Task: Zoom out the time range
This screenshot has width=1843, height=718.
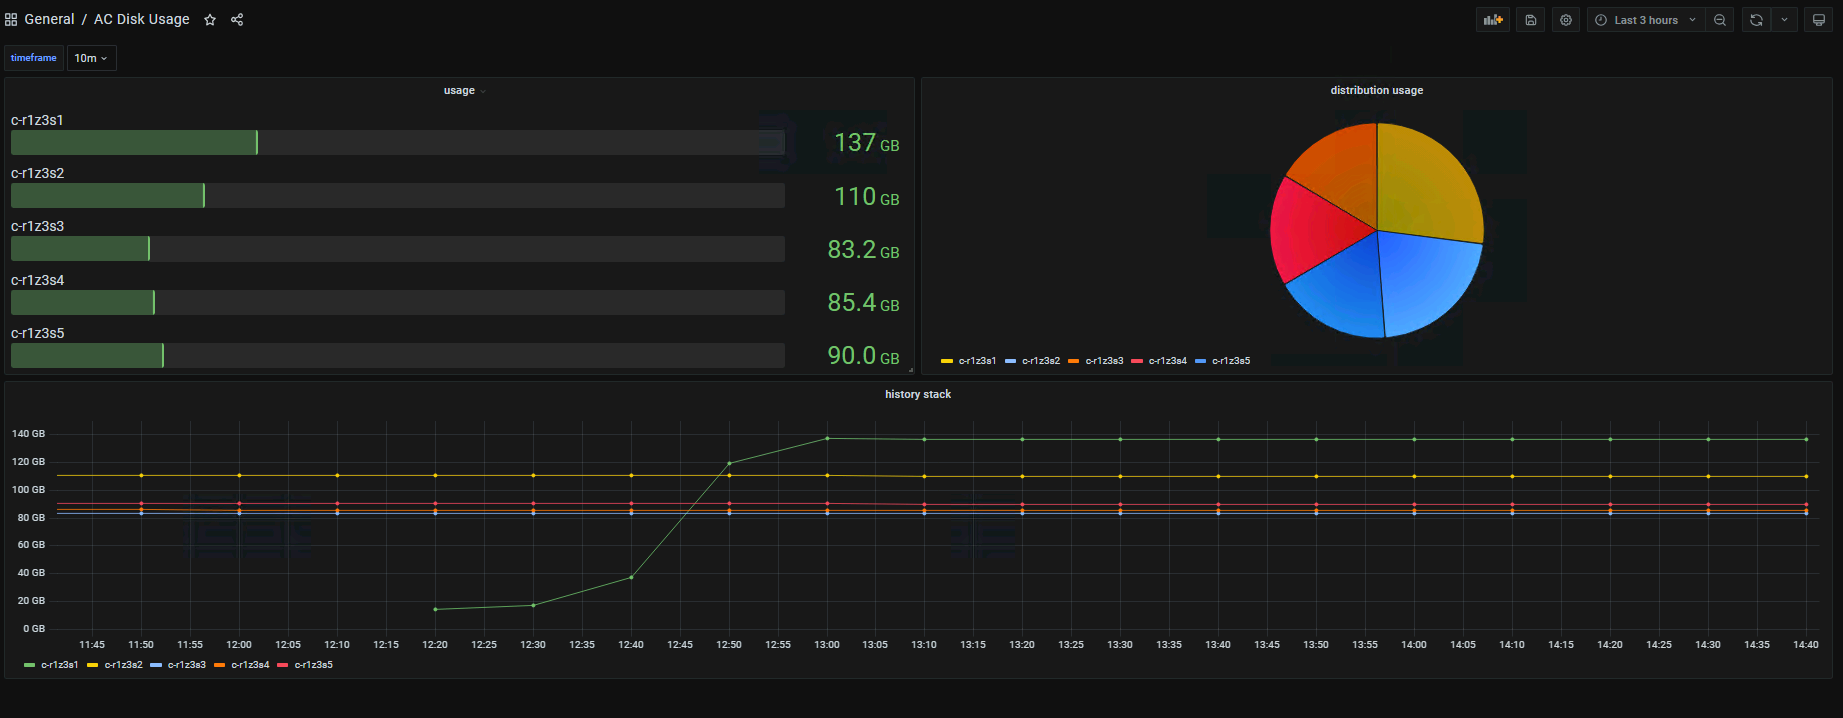Action: click(x=1720, y=20)
